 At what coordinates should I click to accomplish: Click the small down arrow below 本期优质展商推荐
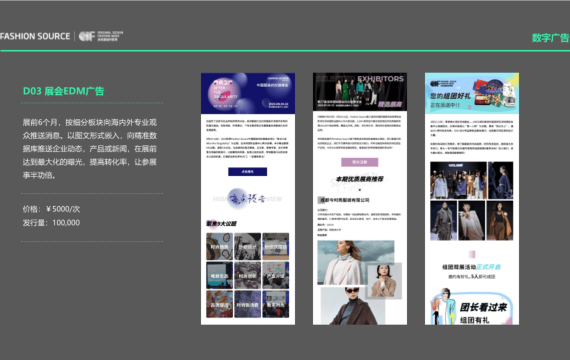[360, 190]
